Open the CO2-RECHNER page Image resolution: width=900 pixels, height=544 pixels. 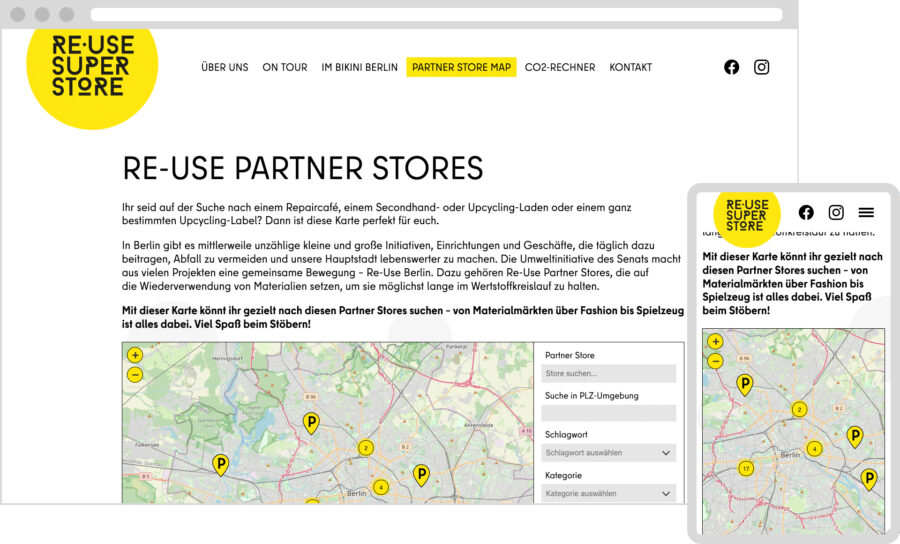(560, 67)
